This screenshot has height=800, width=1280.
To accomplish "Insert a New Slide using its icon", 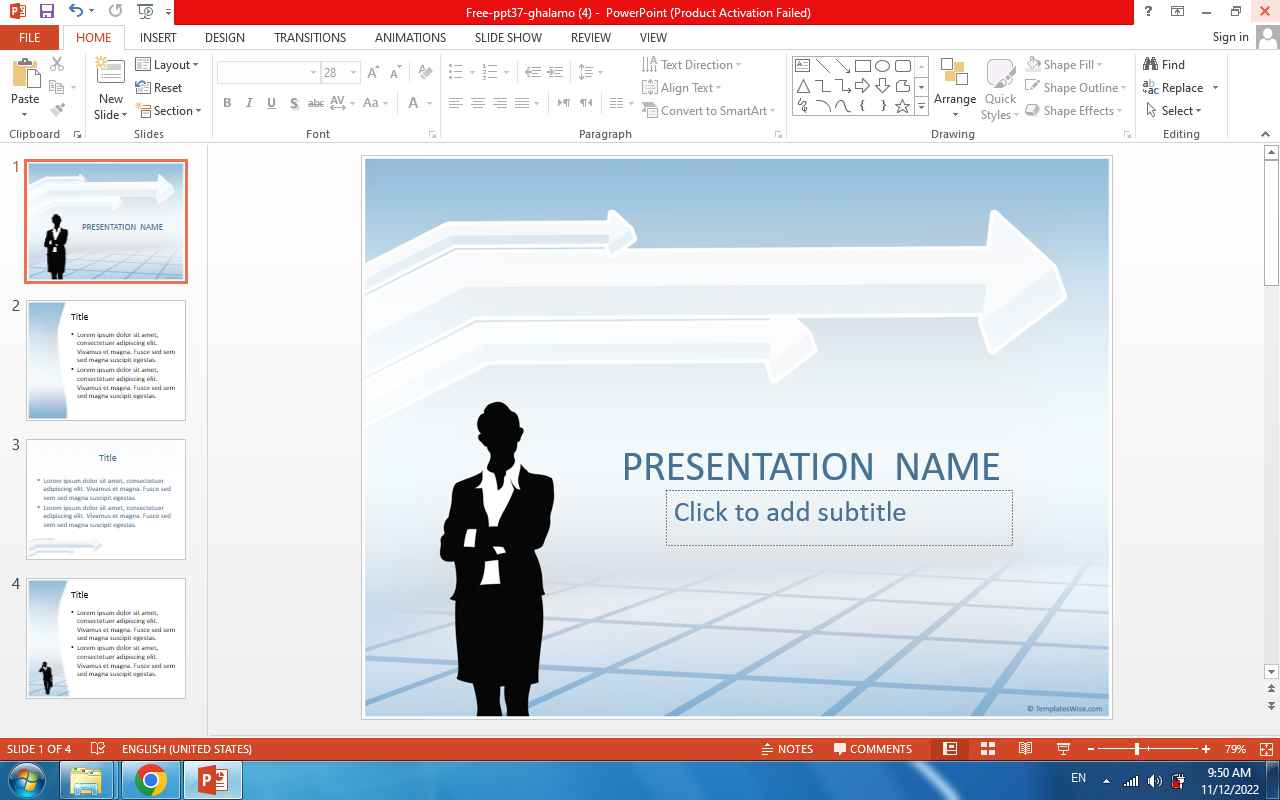I will pyautogui.click(x=110, y=70).
